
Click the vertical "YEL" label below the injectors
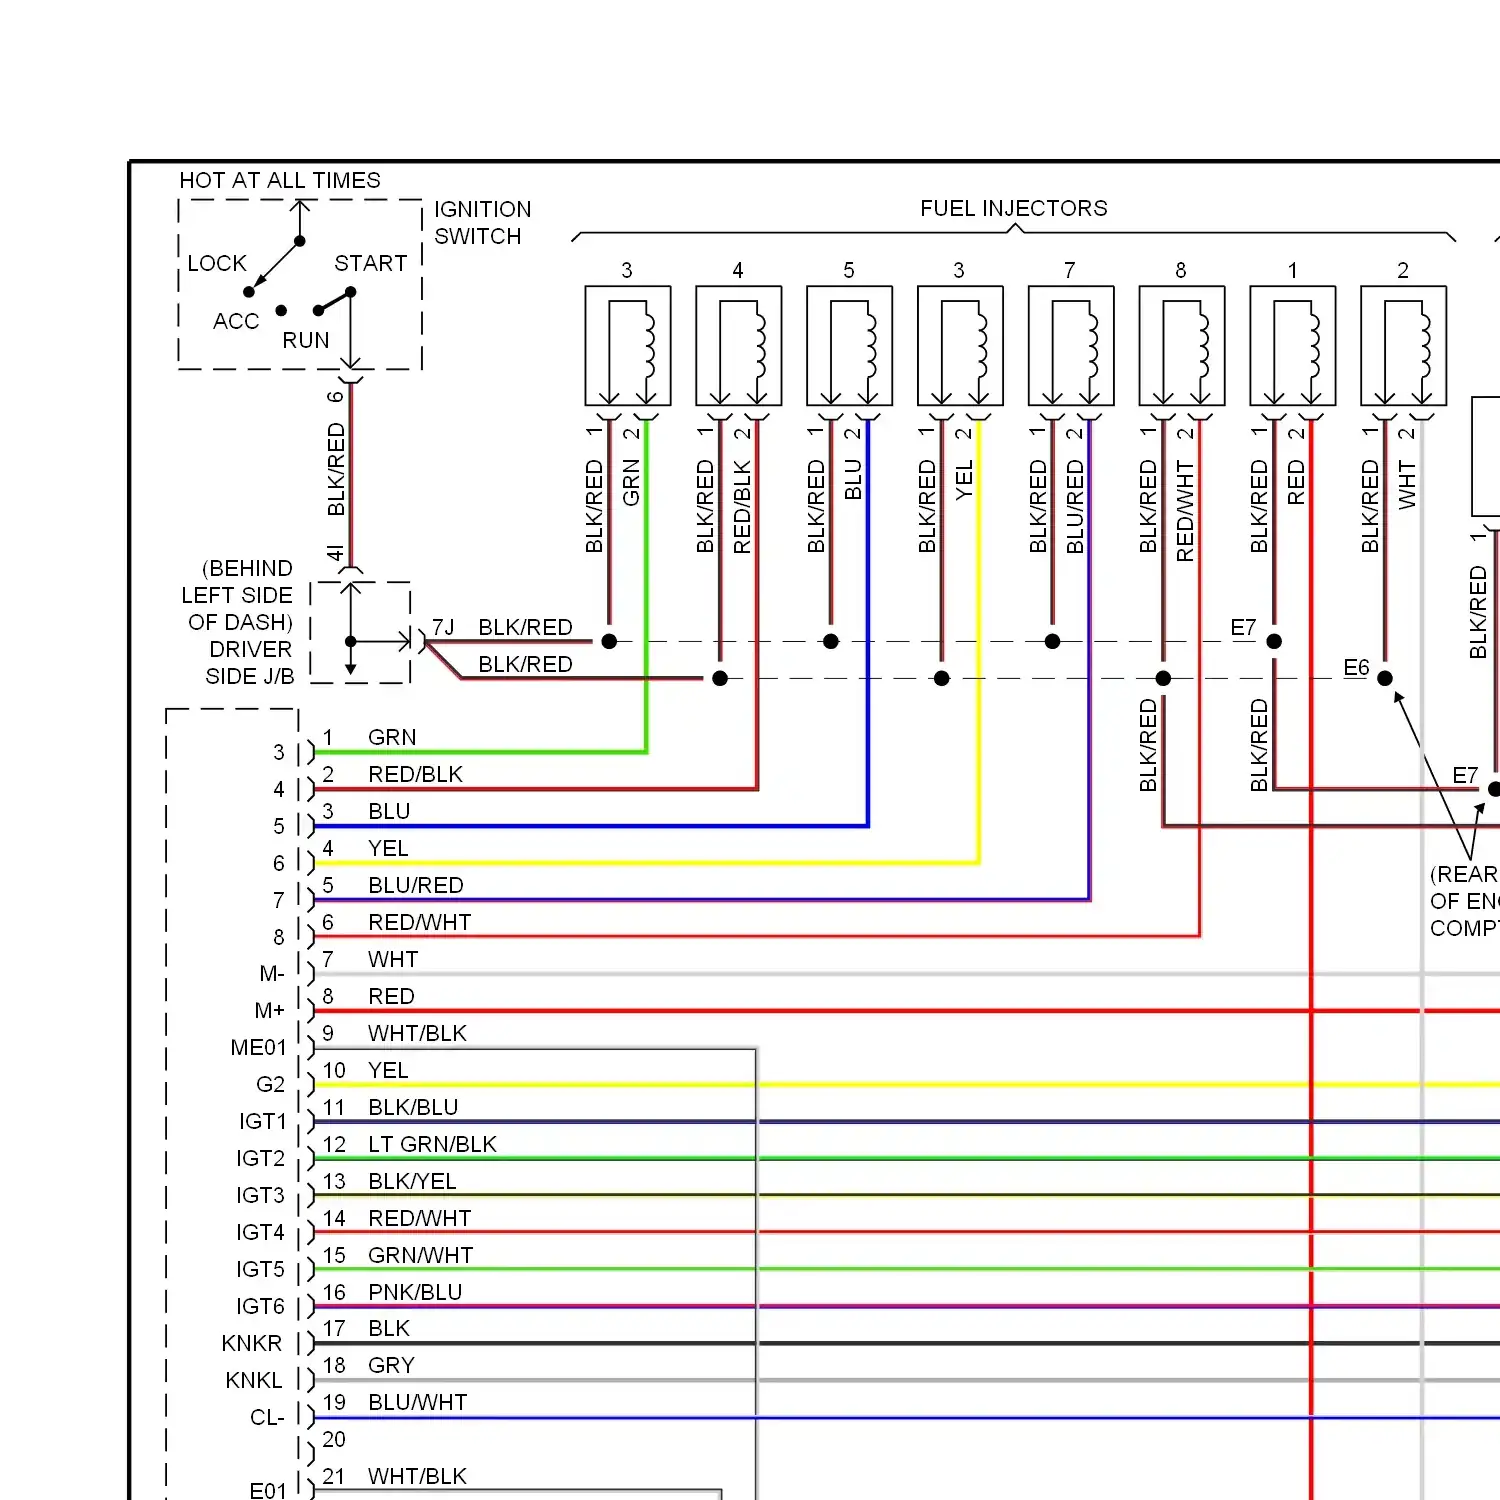964,480
